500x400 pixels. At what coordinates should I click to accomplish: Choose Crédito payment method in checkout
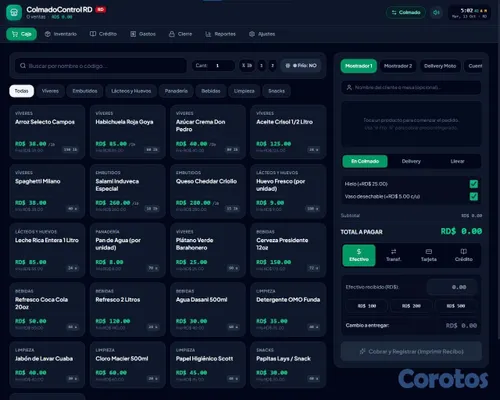click(x=464, y=255)
